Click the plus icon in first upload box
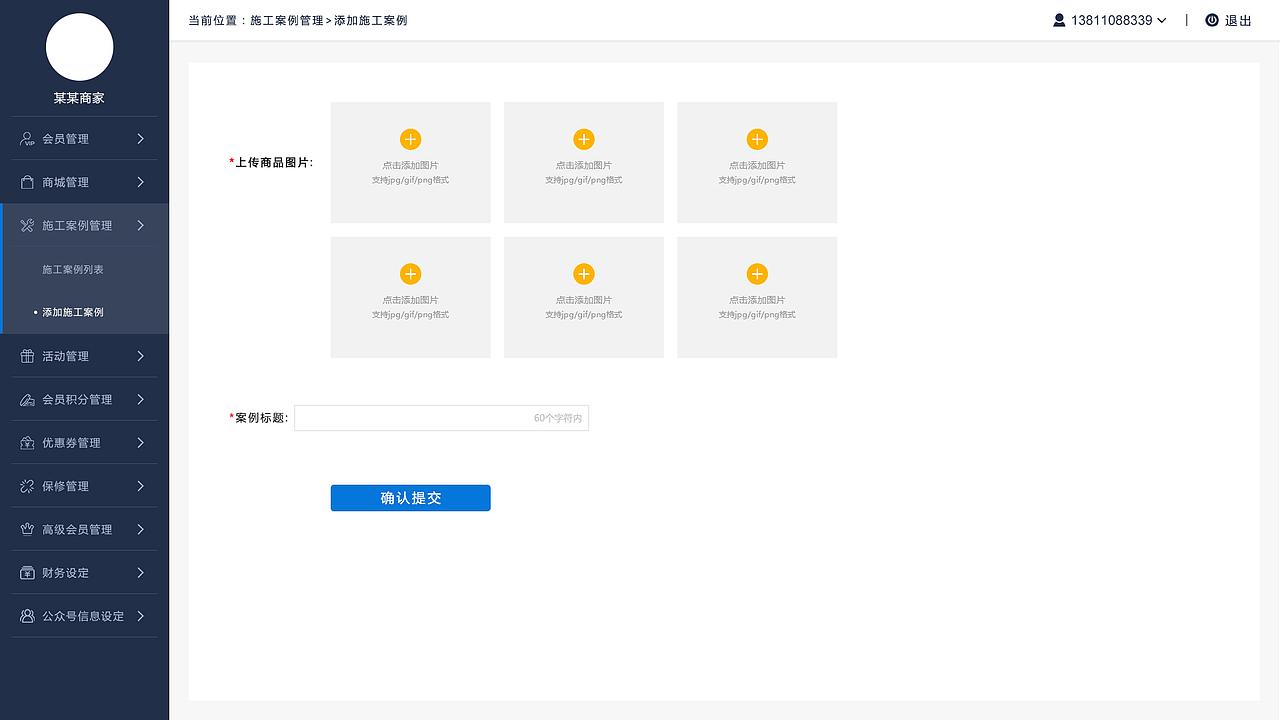The height and width of the screenshot is (720, 1280). click(x=410, y=140)
